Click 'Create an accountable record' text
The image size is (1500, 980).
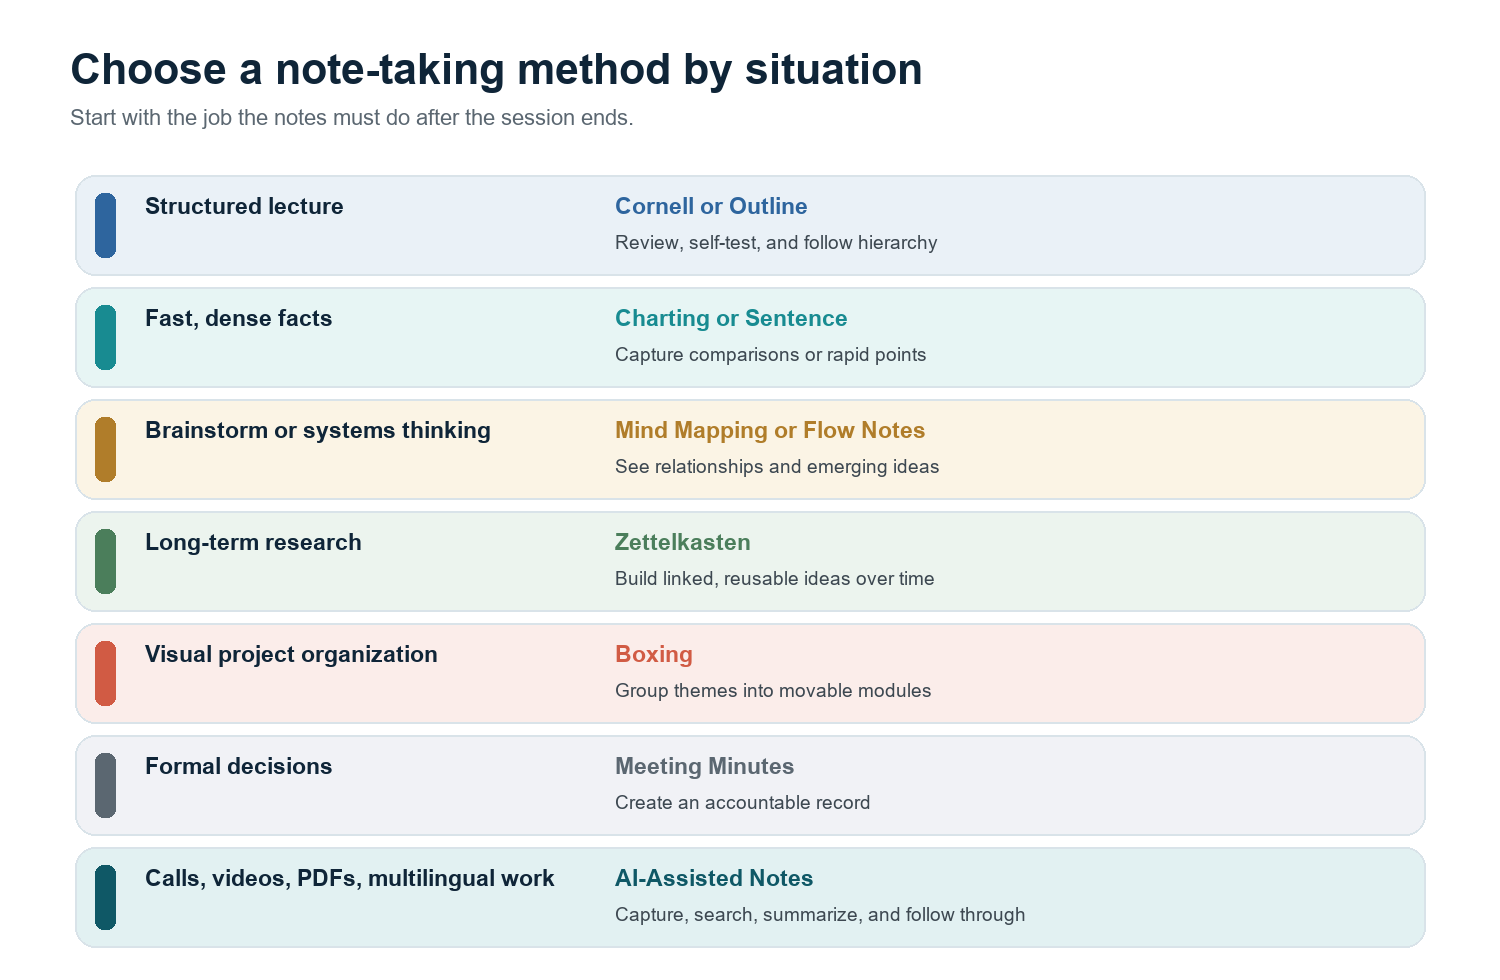(743, 802)
